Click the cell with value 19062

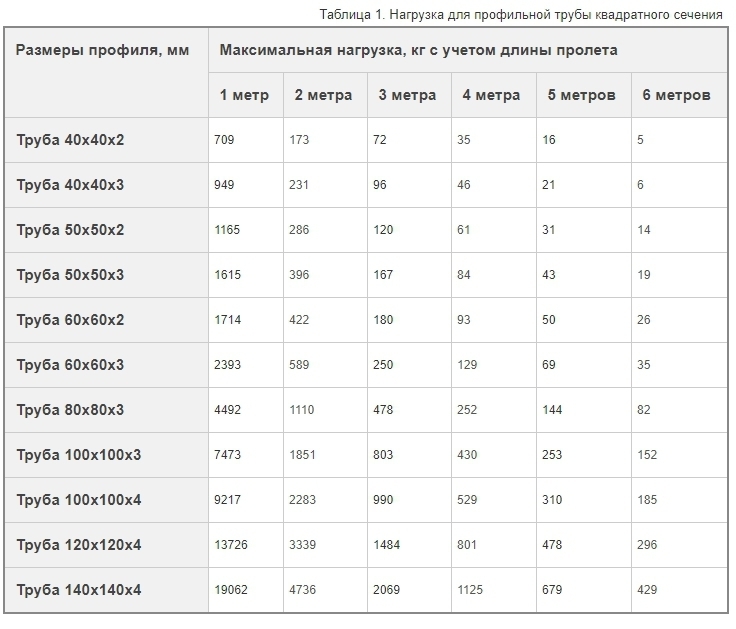230,590
